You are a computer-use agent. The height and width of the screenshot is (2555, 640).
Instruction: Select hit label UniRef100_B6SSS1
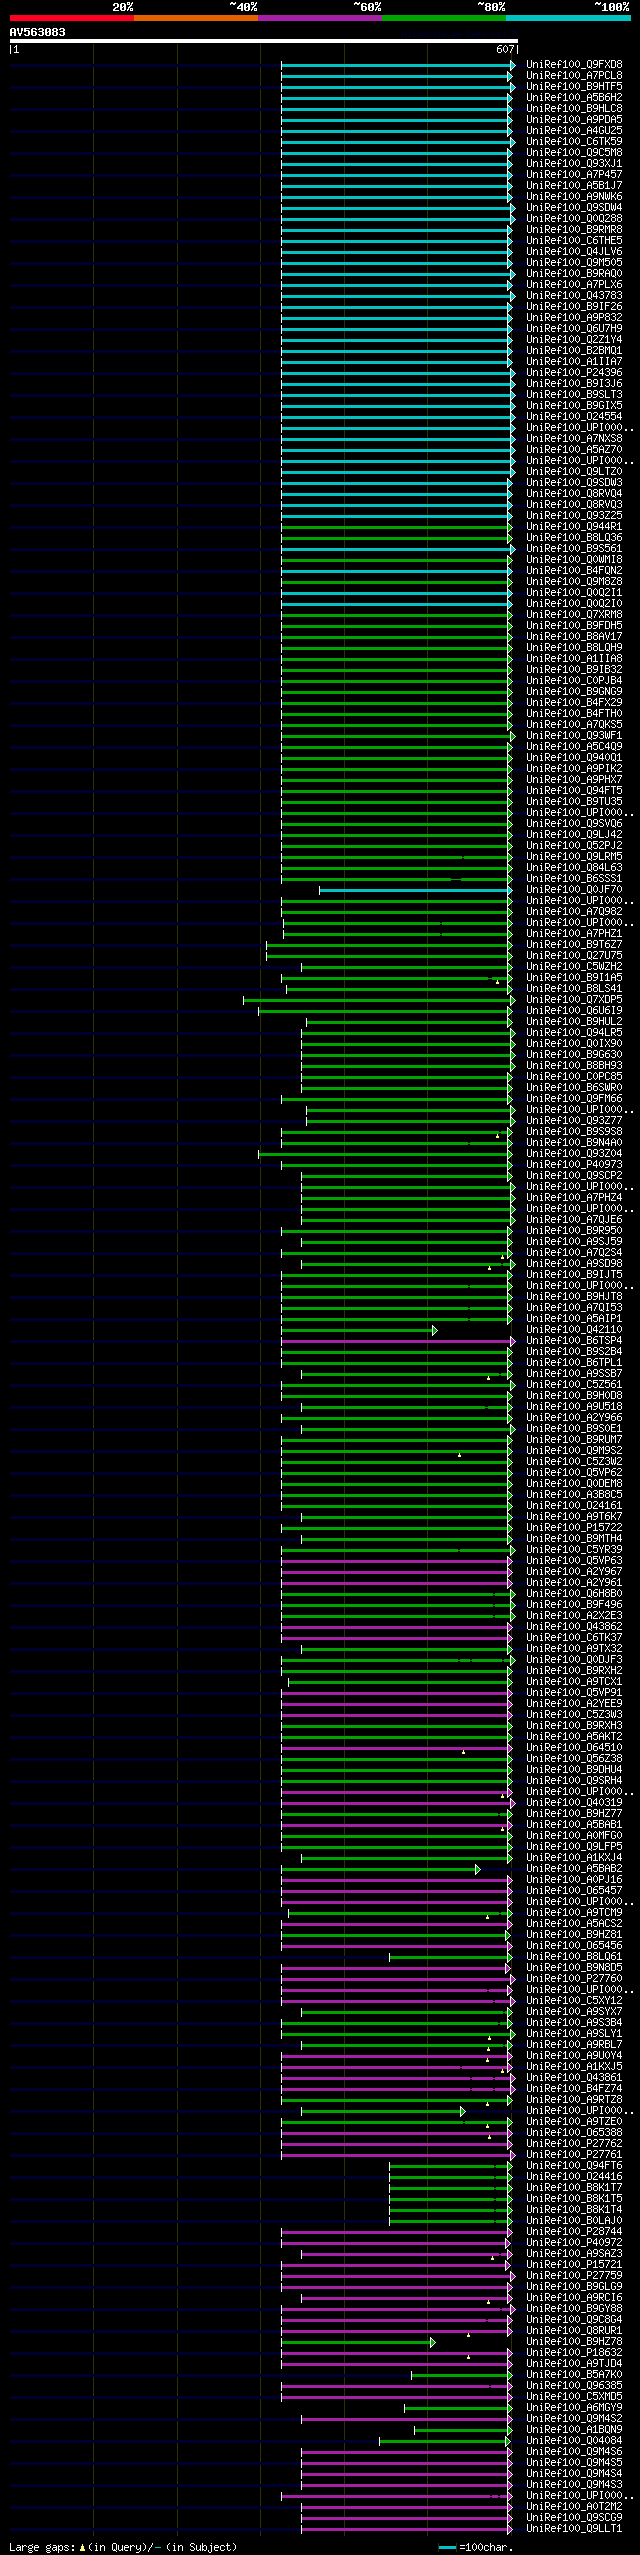tap(574, 879)
